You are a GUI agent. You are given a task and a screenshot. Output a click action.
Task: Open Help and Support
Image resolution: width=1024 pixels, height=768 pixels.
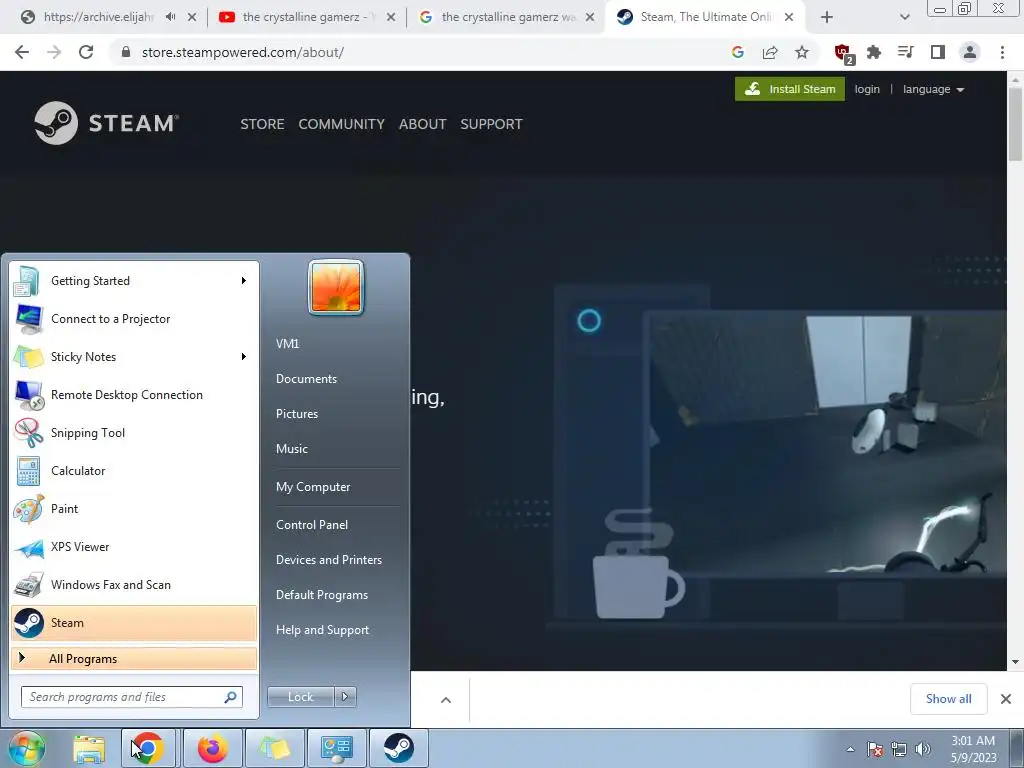pos(323,630)
